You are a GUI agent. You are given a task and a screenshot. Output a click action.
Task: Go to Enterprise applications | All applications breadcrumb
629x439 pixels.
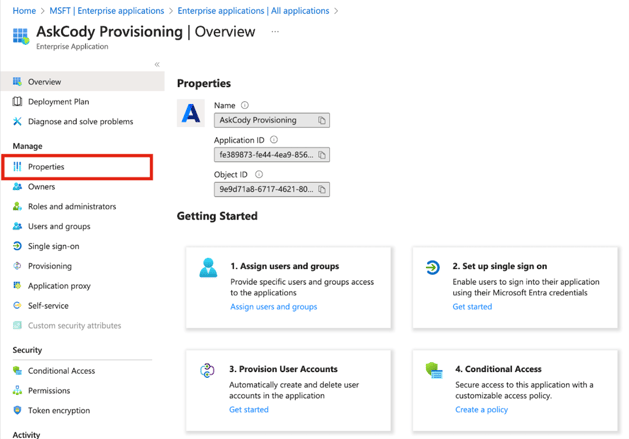(x=253, y=11)
